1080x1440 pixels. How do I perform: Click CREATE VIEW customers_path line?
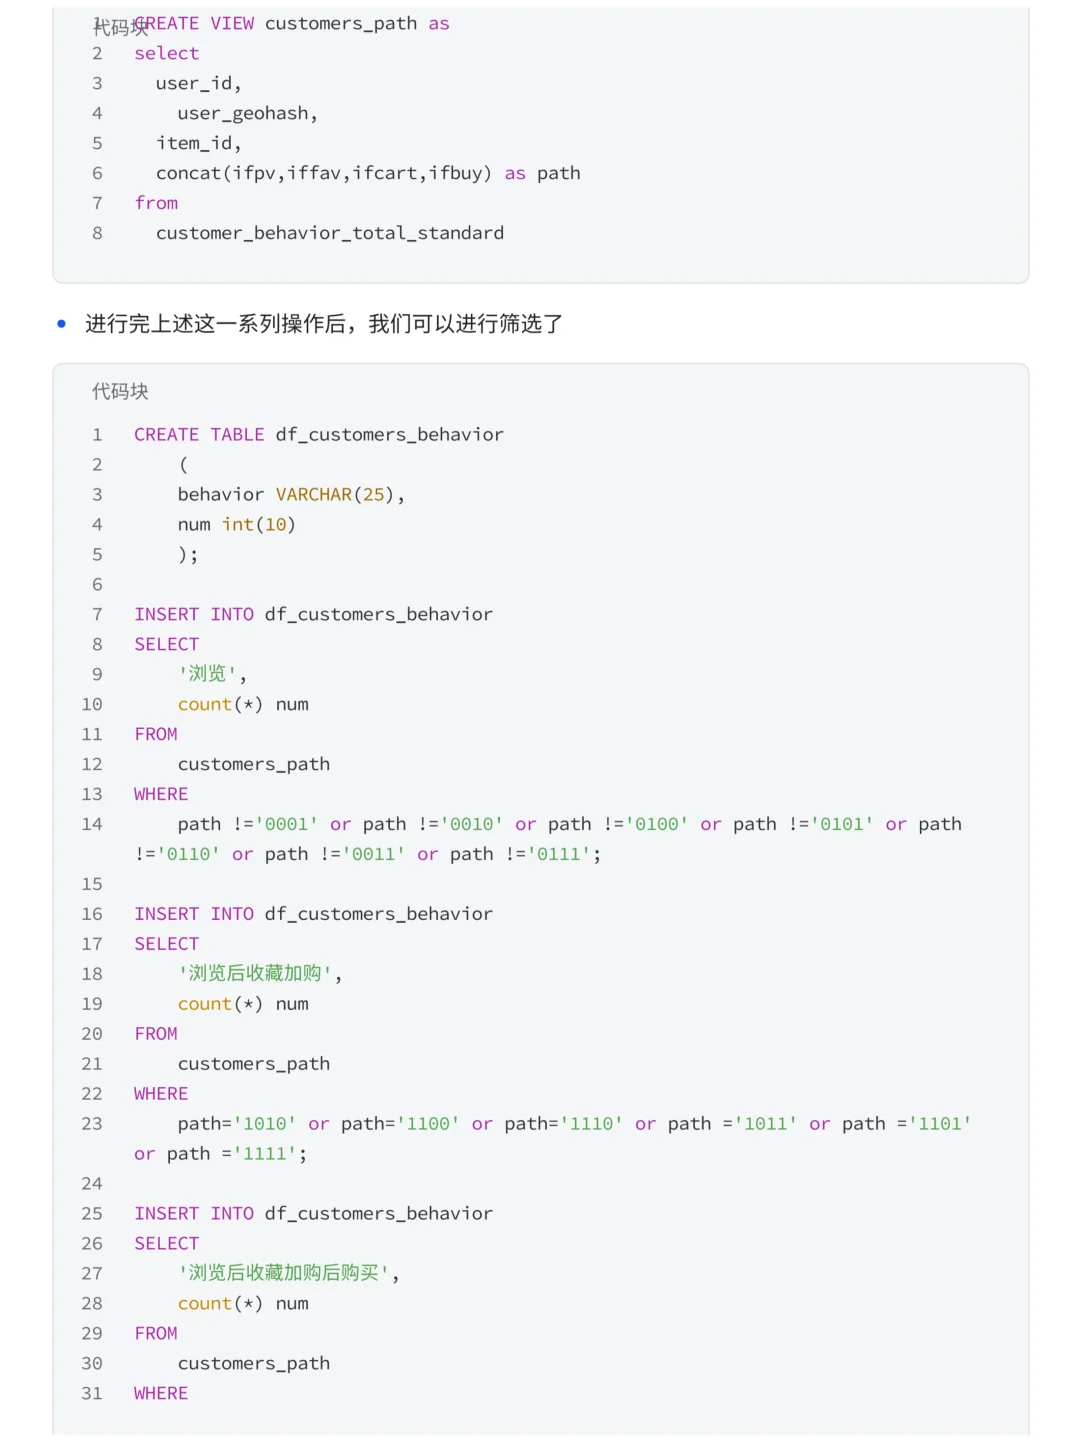[292, 23]
